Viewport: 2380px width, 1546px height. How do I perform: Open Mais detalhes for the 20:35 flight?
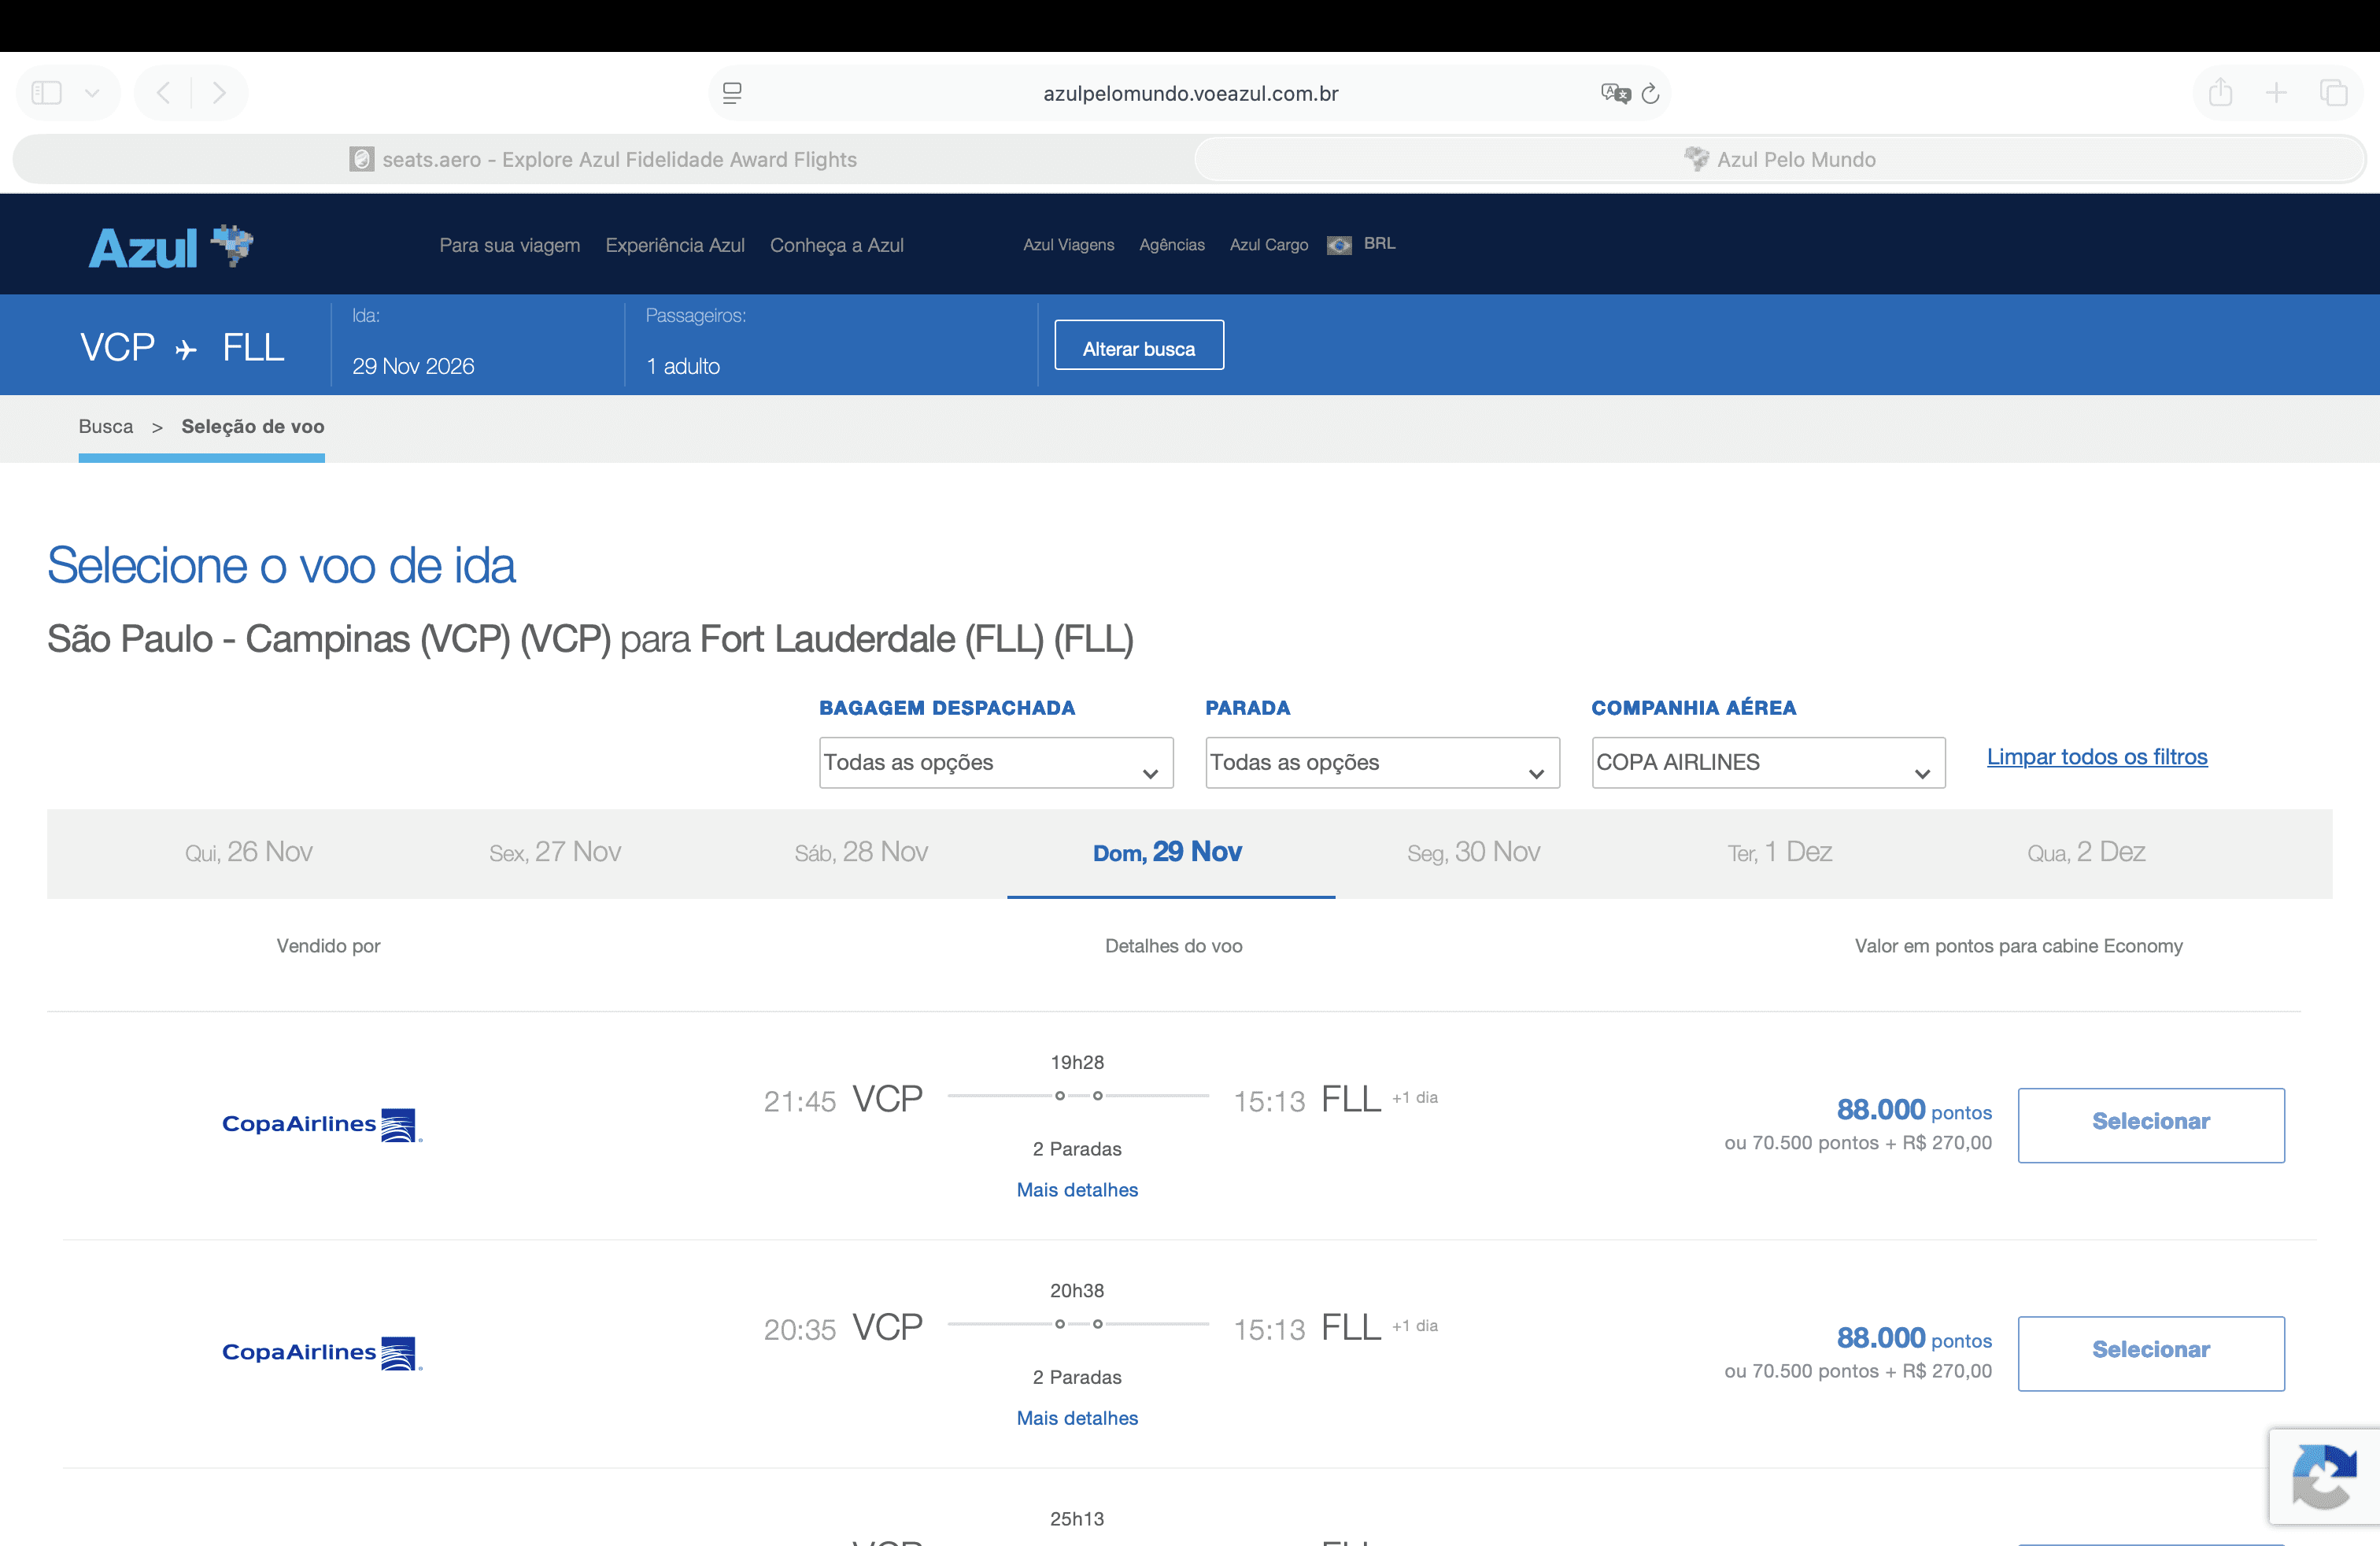point(1077,1418)
